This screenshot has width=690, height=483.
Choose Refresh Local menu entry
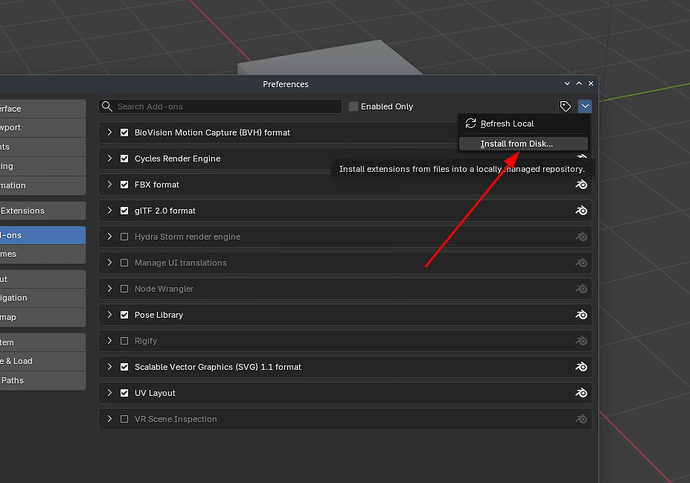point(523,124)
